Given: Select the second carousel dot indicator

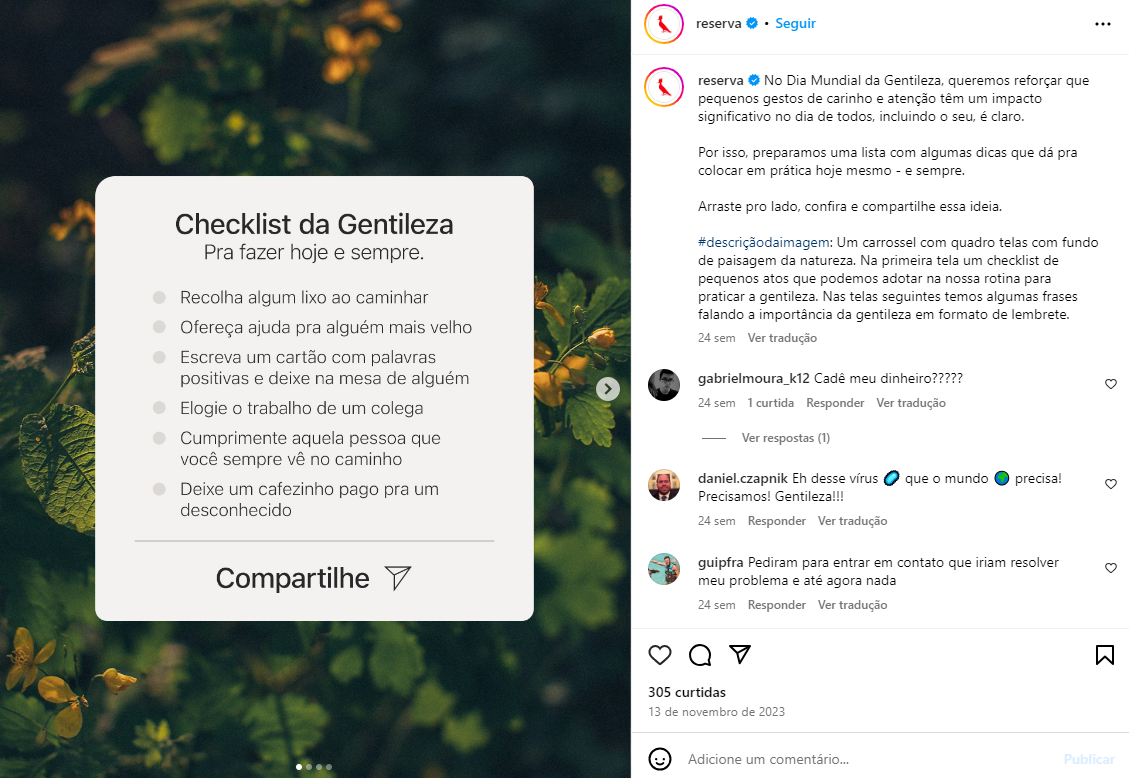Looking at the screenshot, I should [309, 767].
